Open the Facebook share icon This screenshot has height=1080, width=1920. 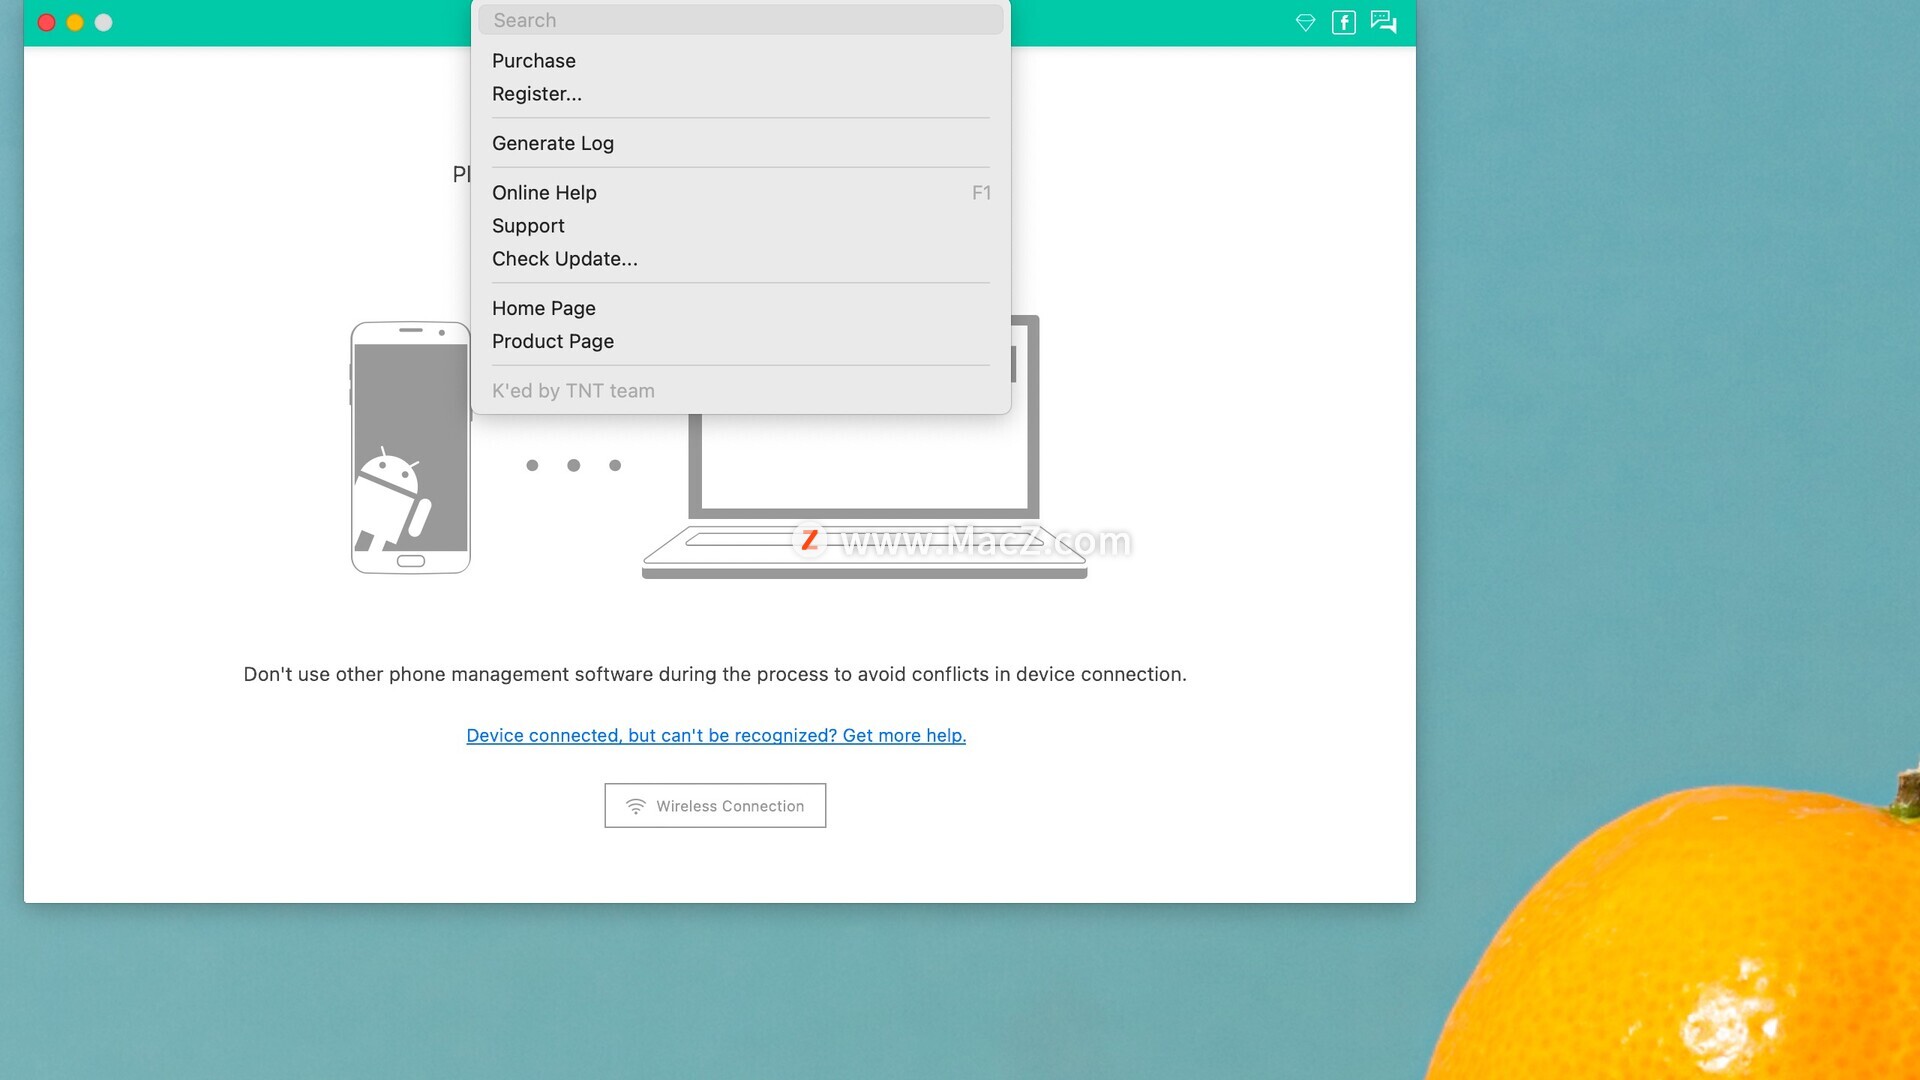click(x=1344, y=22)
